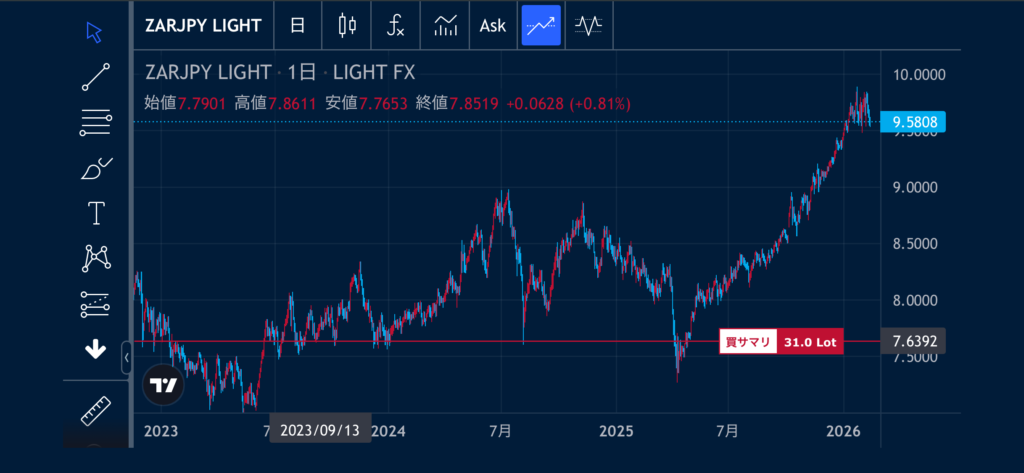Toggle the highlighted position line display button

pyautogui.click(x=541, y=26)
